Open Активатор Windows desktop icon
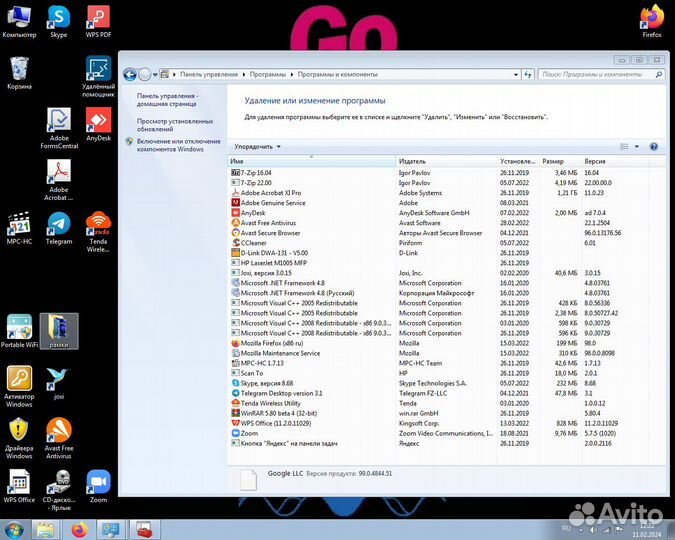Image resolution: width=675 pixels, height=540 pixels. coord(19,387)
